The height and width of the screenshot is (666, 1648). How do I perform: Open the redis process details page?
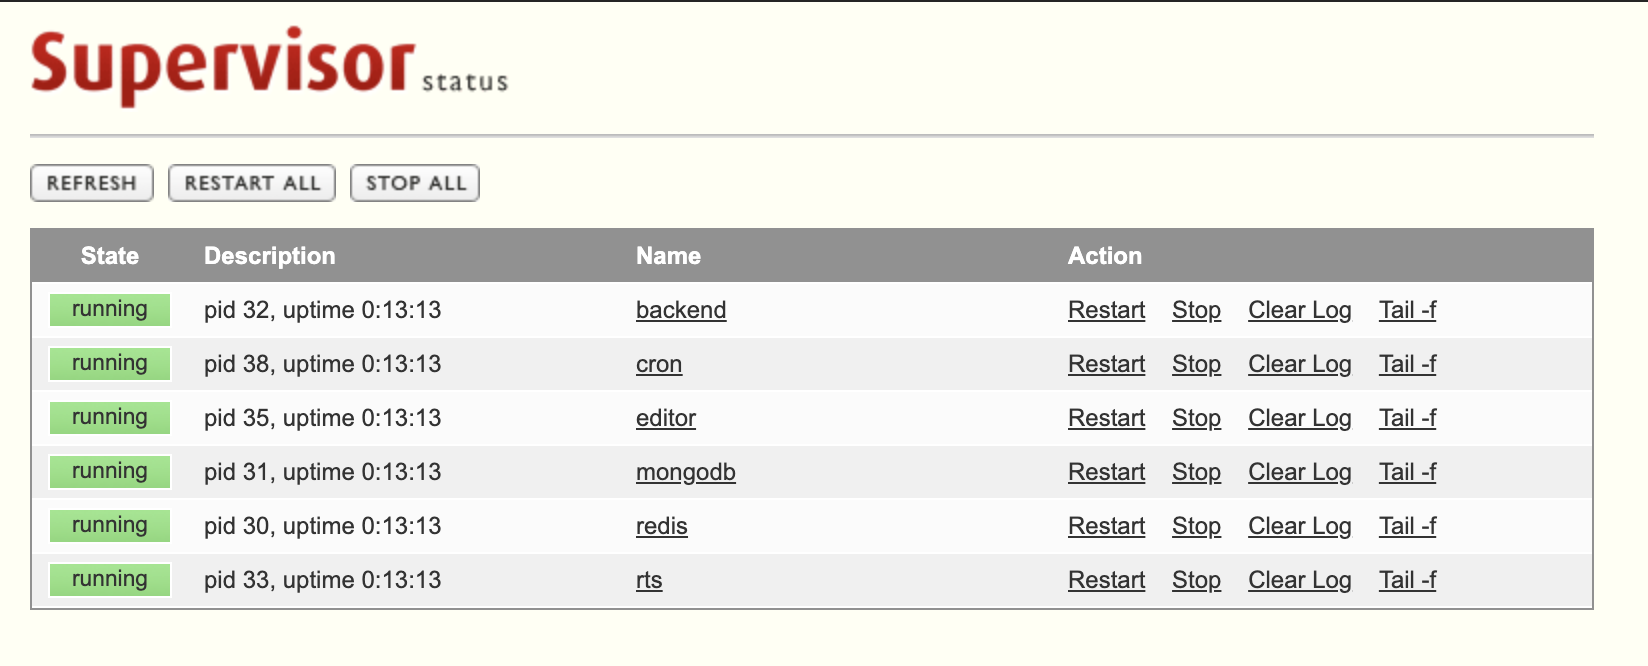662,525
